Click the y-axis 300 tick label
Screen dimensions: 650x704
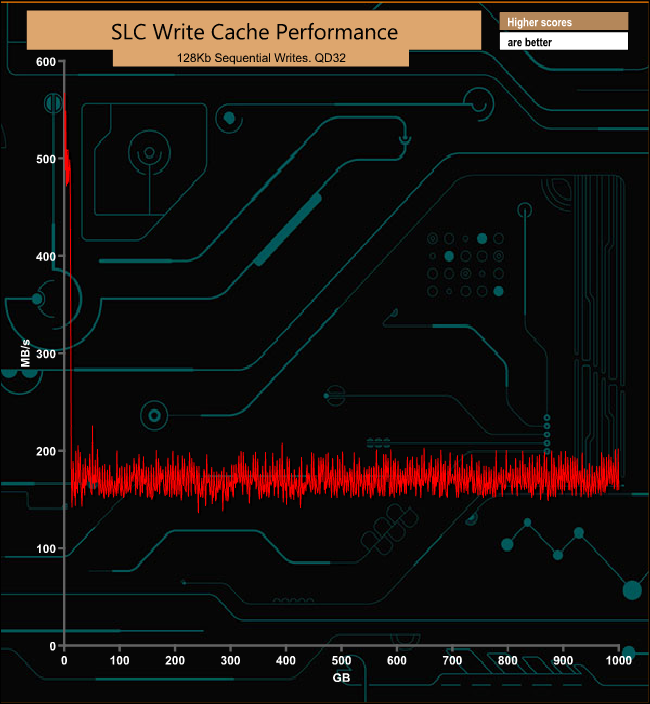[x=46, y=354]
